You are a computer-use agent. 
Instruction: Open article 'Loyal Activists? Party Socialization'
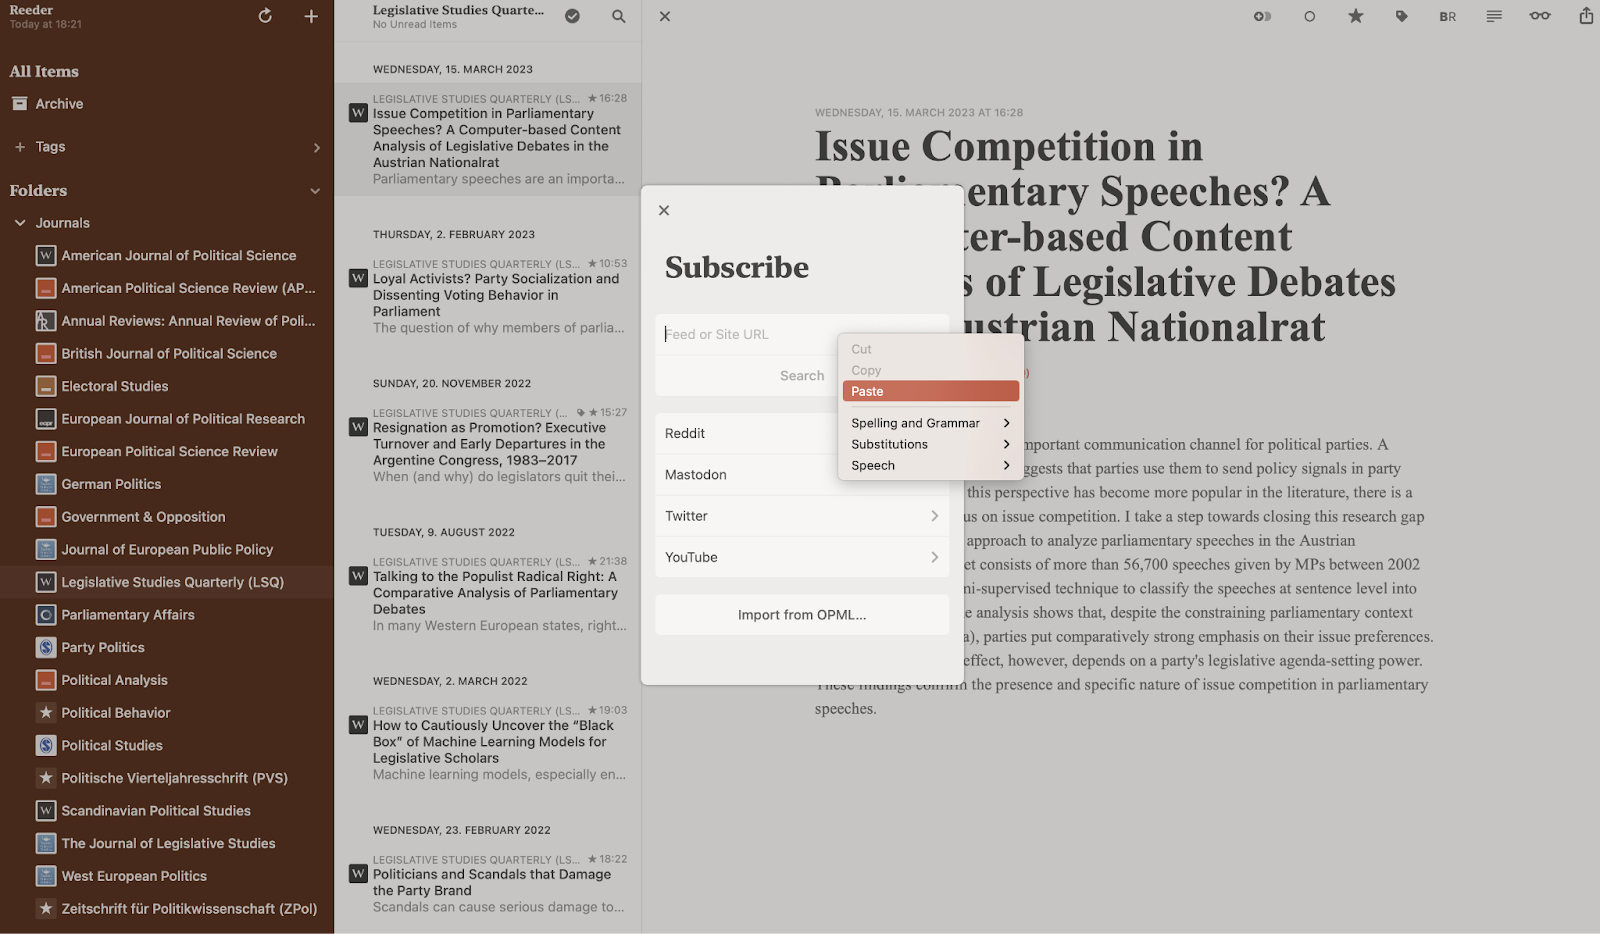tap(488, 296)
